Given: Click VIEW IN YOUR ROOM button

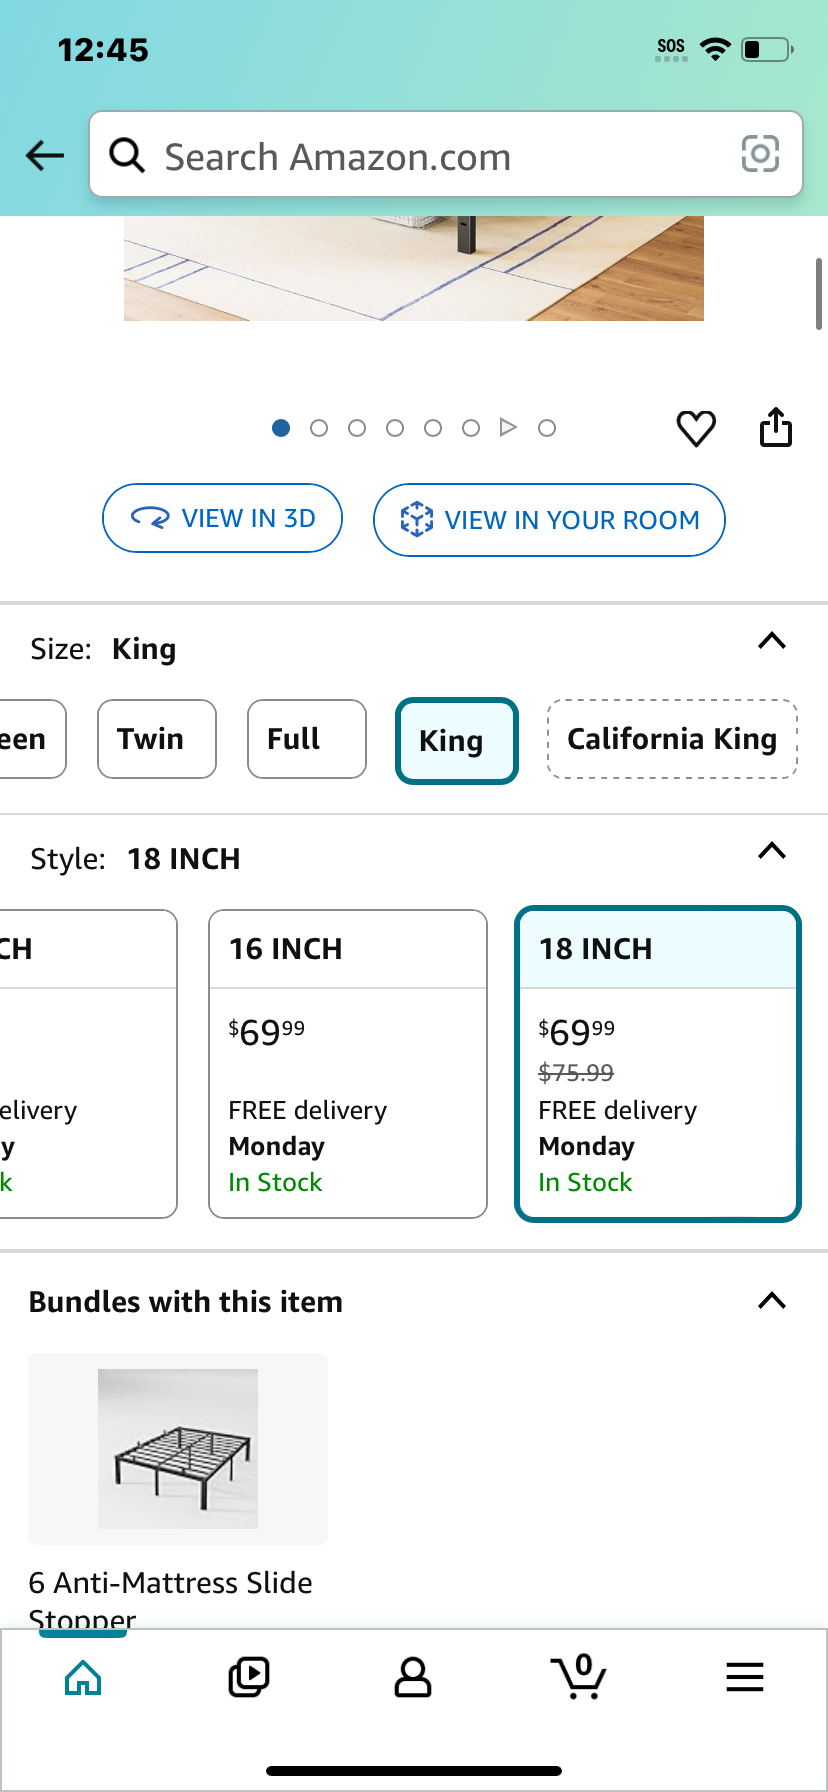Looking at the screenshot, I should 549,520.
